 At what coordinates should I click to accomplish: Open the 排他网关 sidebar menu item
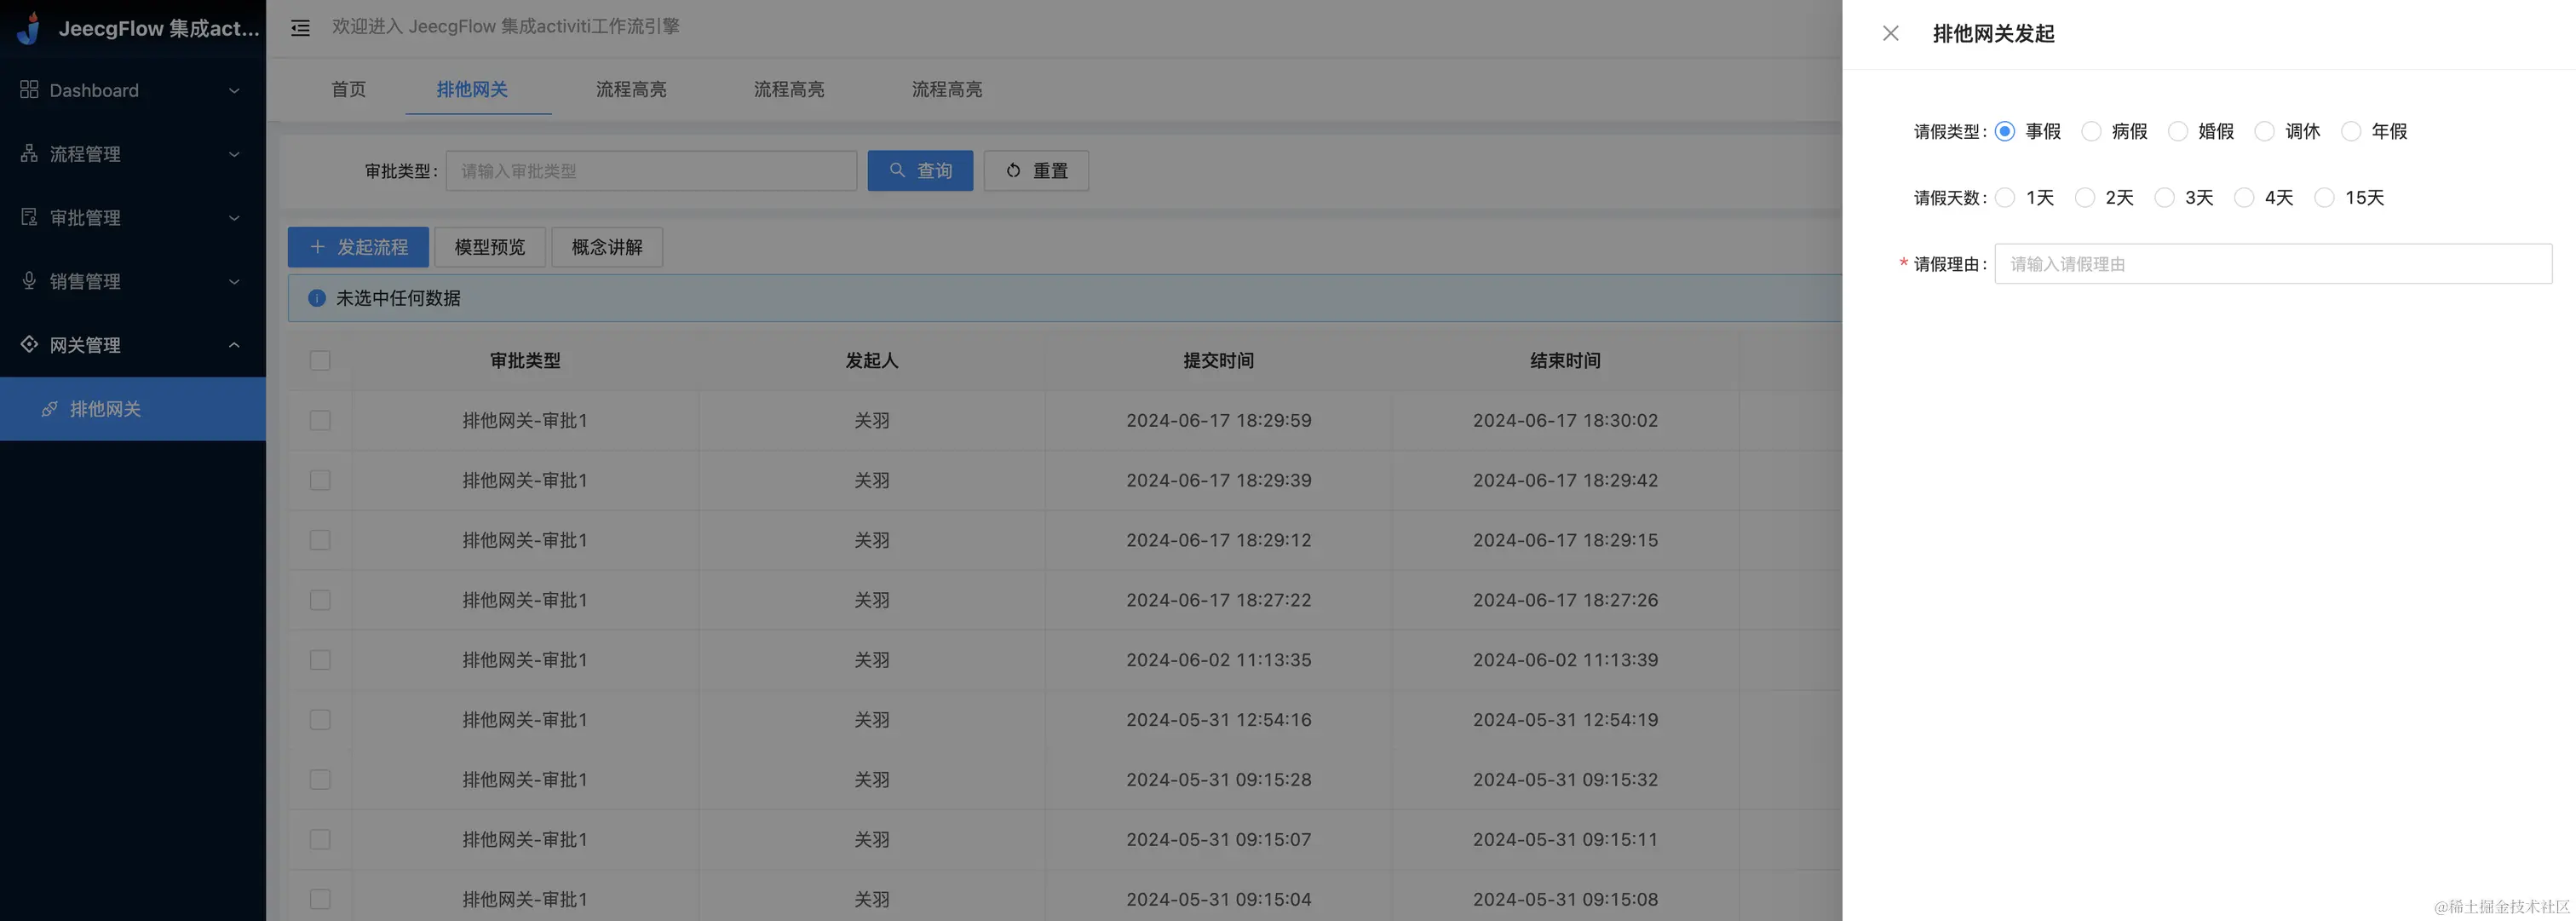(105, 409)
